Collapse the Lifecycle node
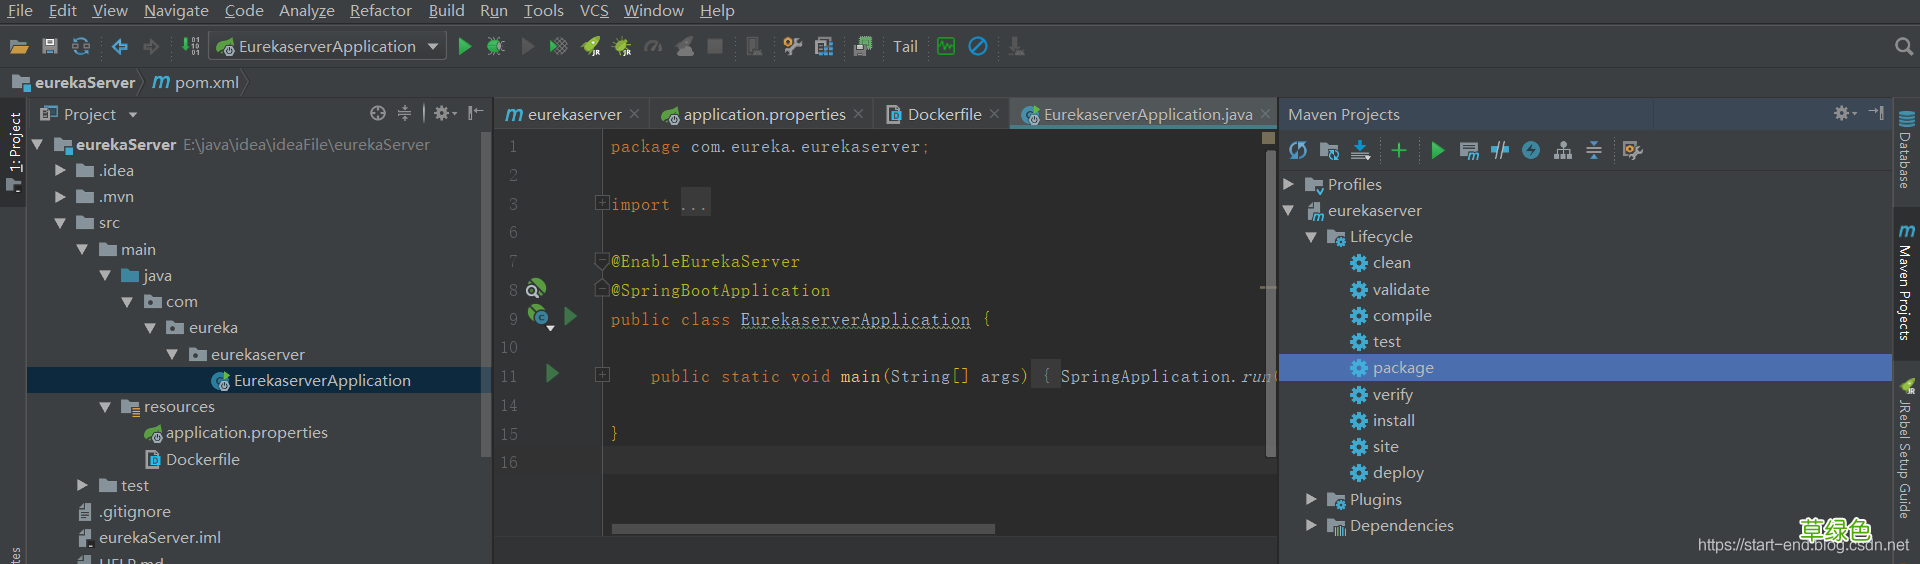The image size is (1920, 564). point(1311,237)
